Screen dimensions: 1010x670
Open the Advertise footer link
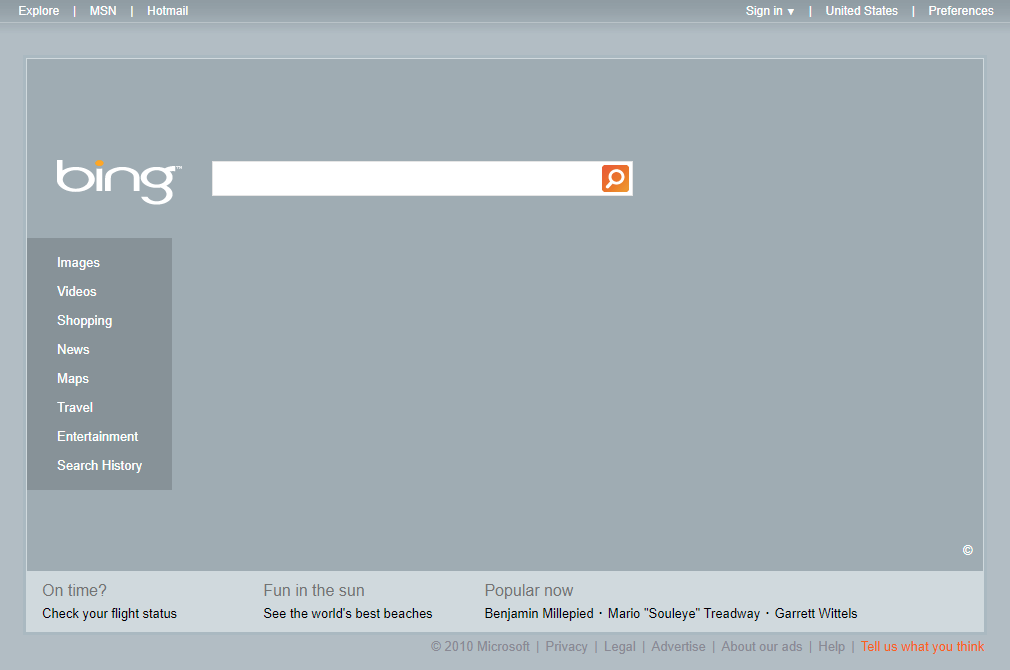(678, 647)
